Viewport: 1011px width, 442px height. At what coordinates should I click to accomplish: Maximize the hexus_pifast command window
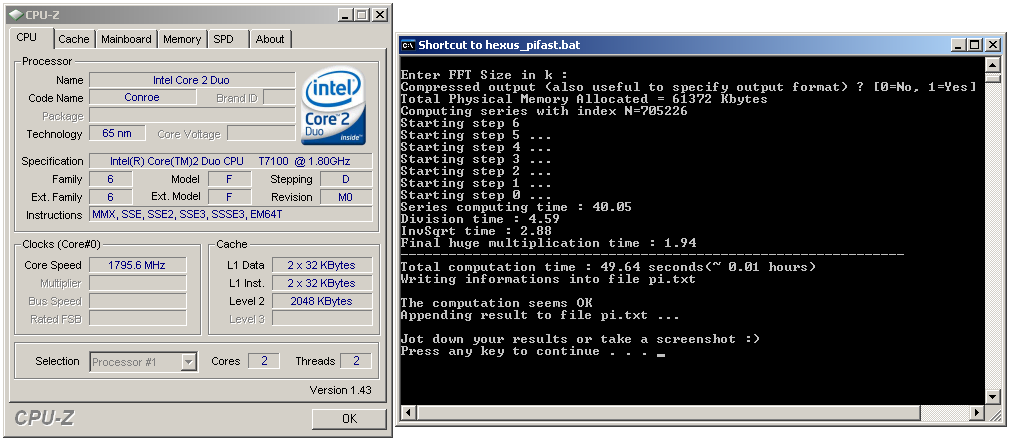[x=976, y=45]
